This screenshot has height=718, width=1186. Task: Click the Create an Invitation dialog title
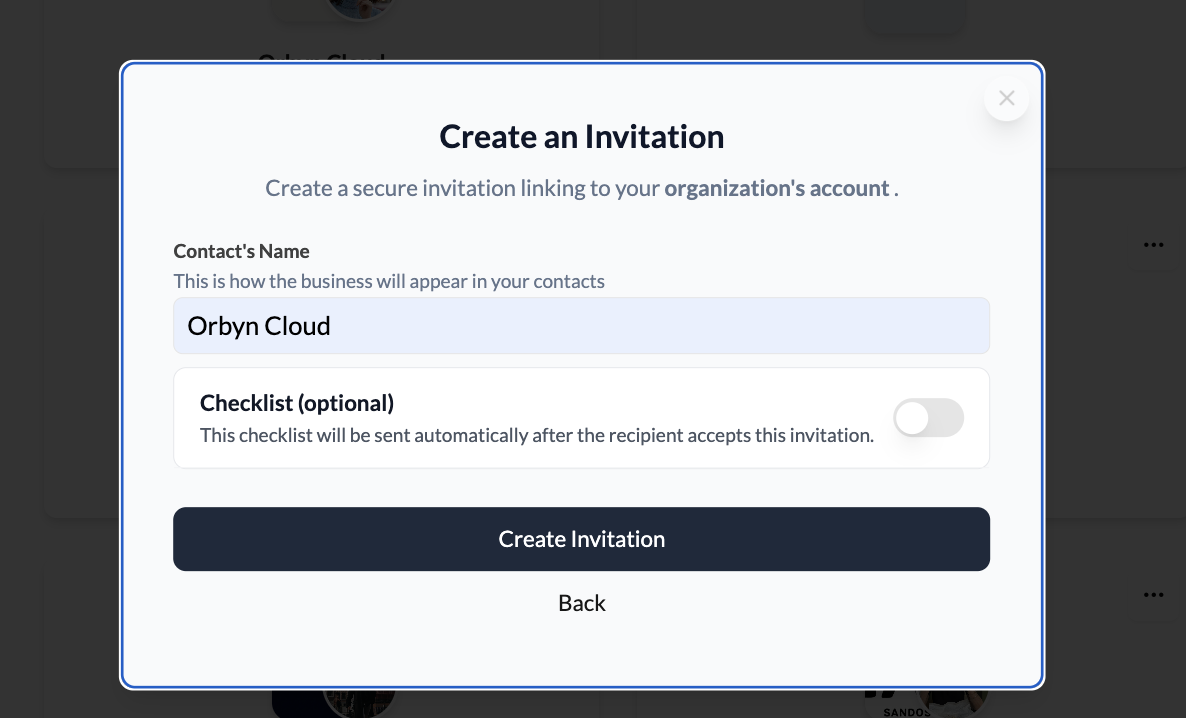tap(581, 136)
